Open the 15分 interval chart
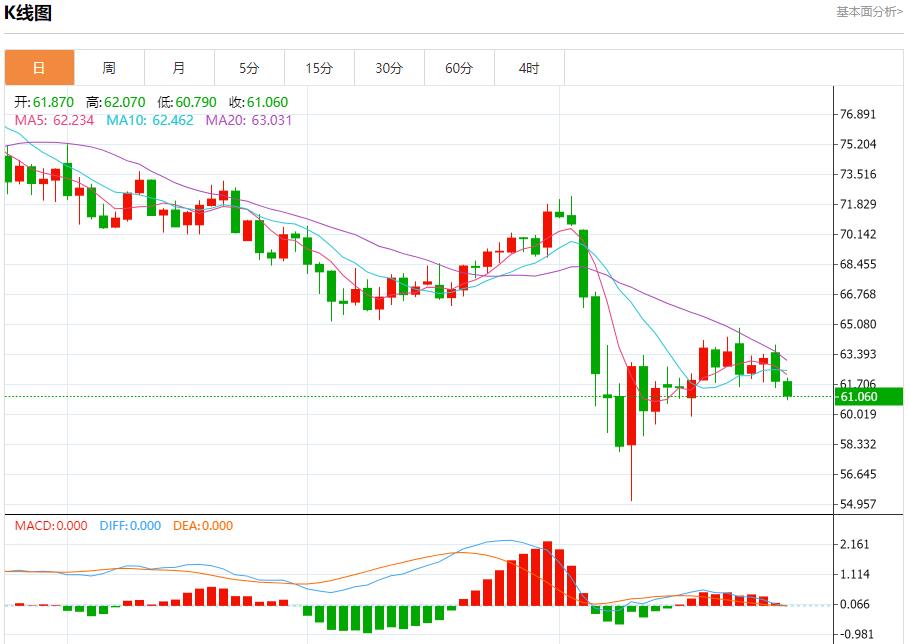This screenshot has width=908, height=644. (319, 68)
